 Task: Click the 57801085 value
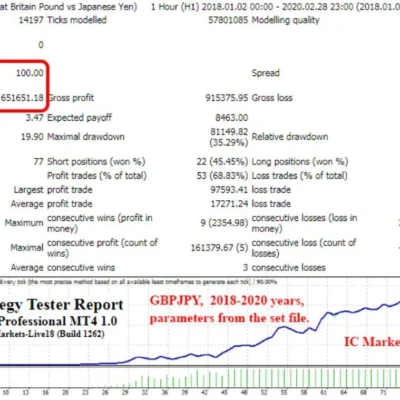pyautogui.click(x=228, y=20)
